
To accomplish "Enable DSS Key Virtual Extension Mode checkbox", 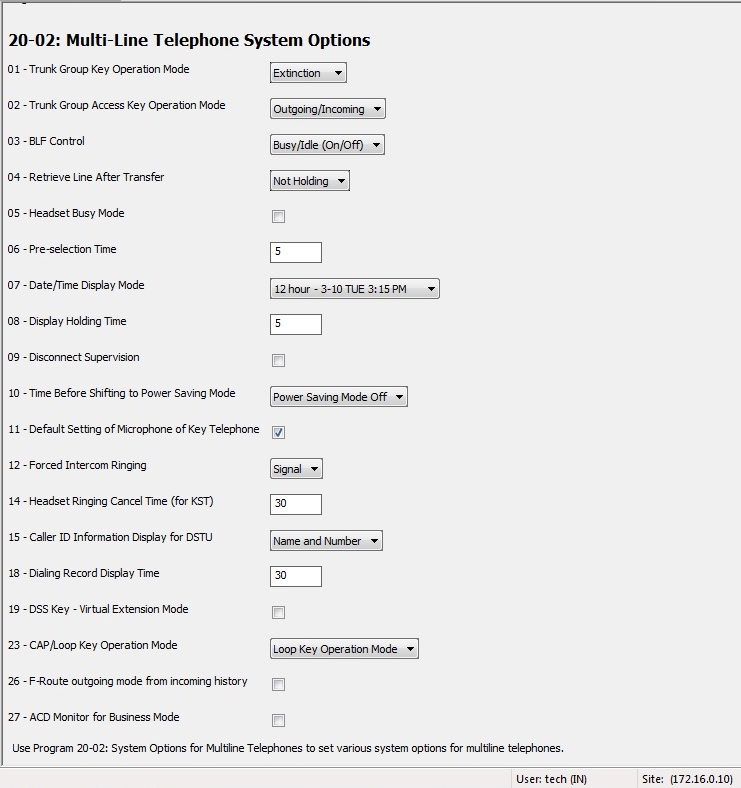I will 279,613.
